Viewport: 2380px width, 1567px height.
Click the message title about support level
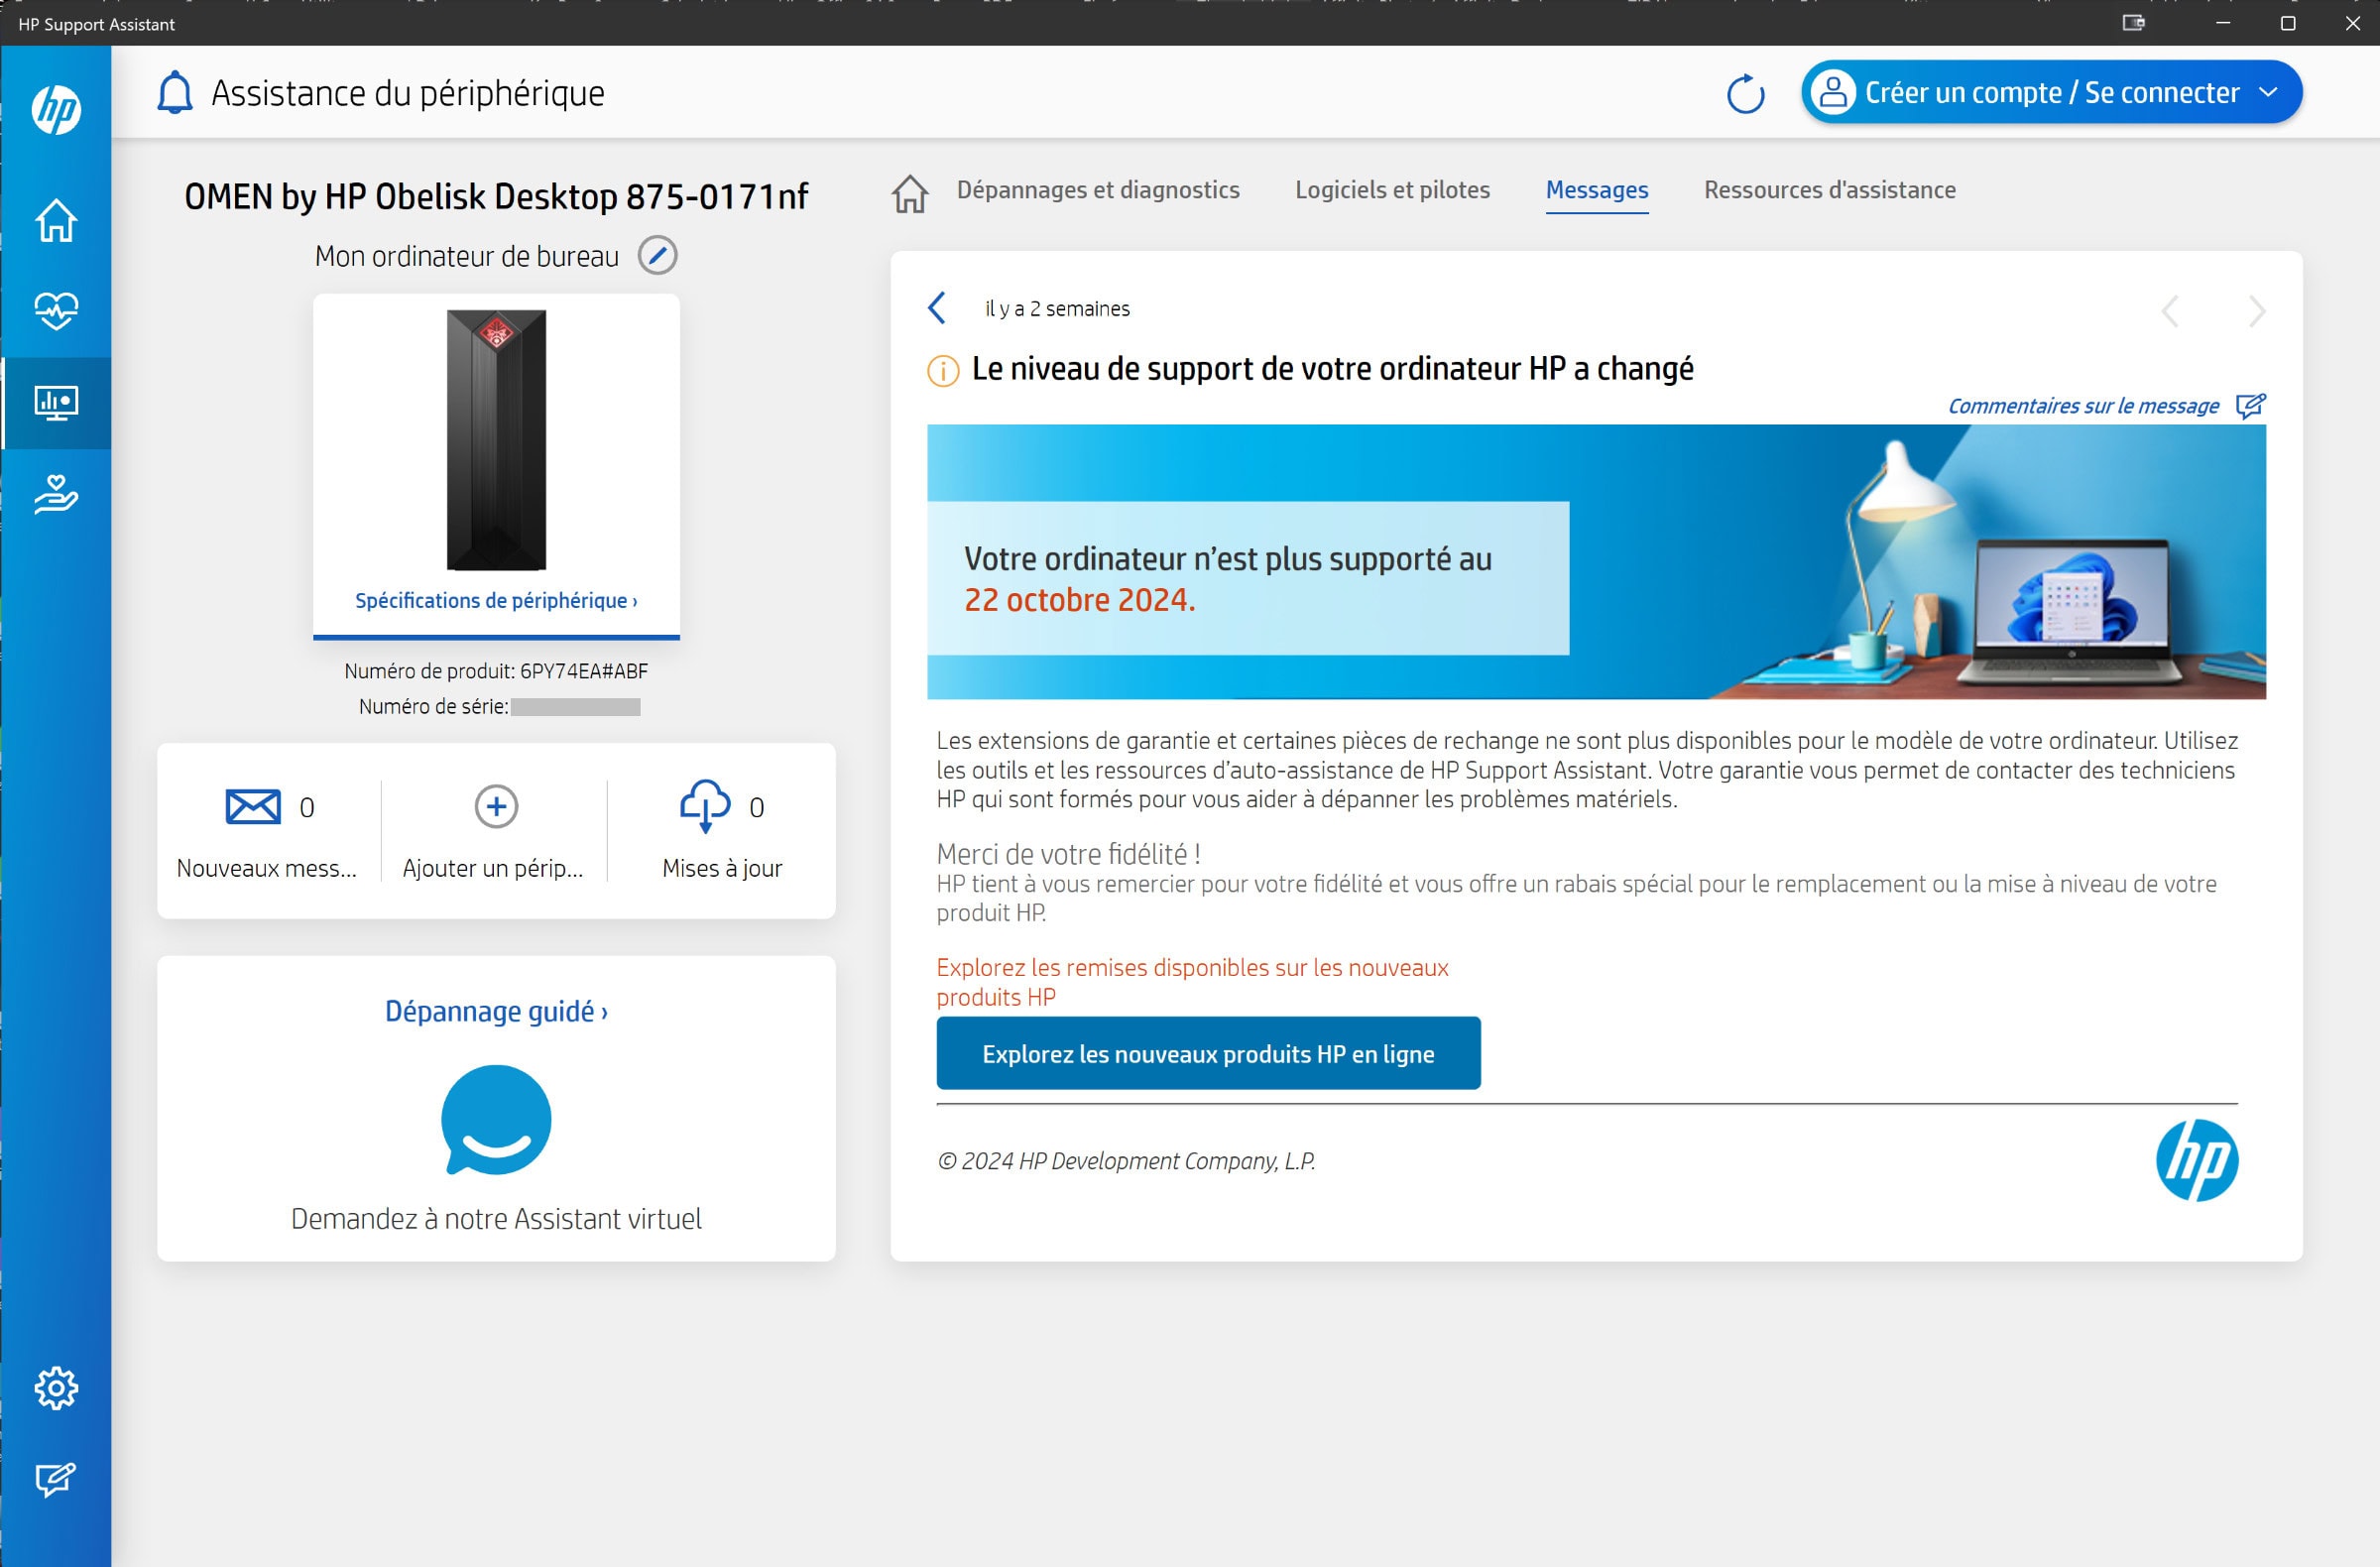[x=1332, y=369]
